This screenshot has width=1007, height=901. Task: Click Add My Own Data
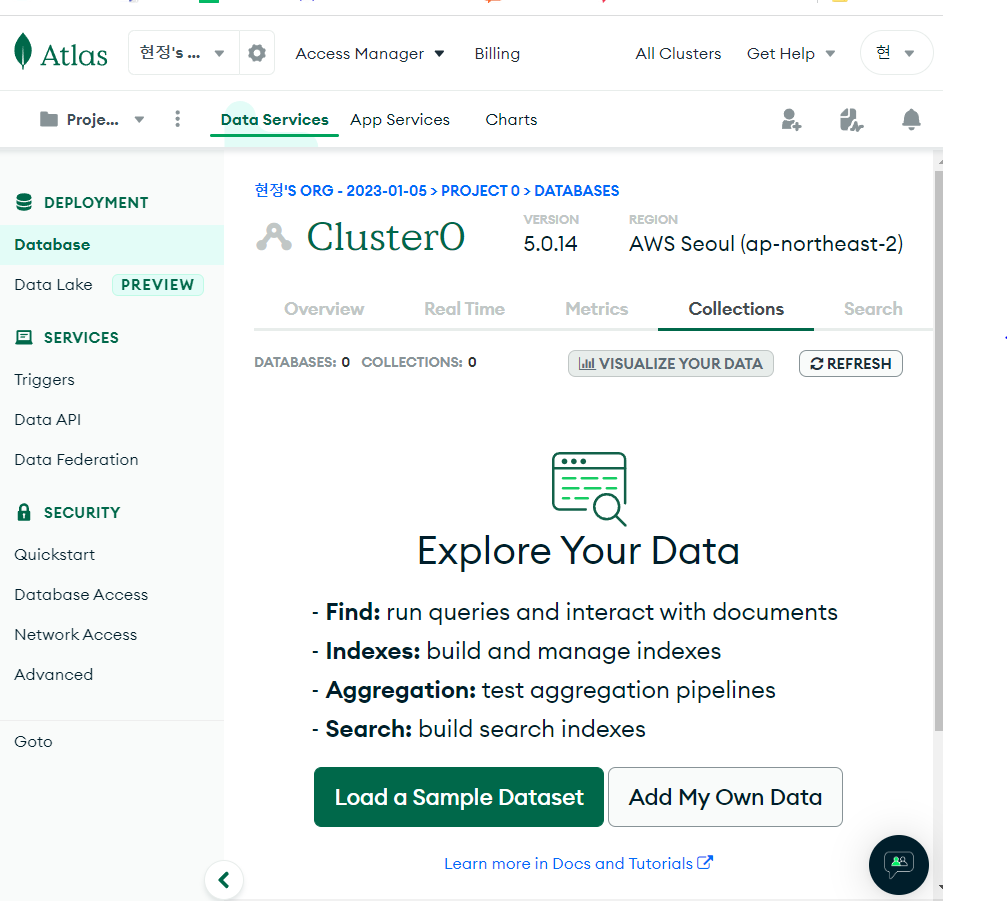725,797
